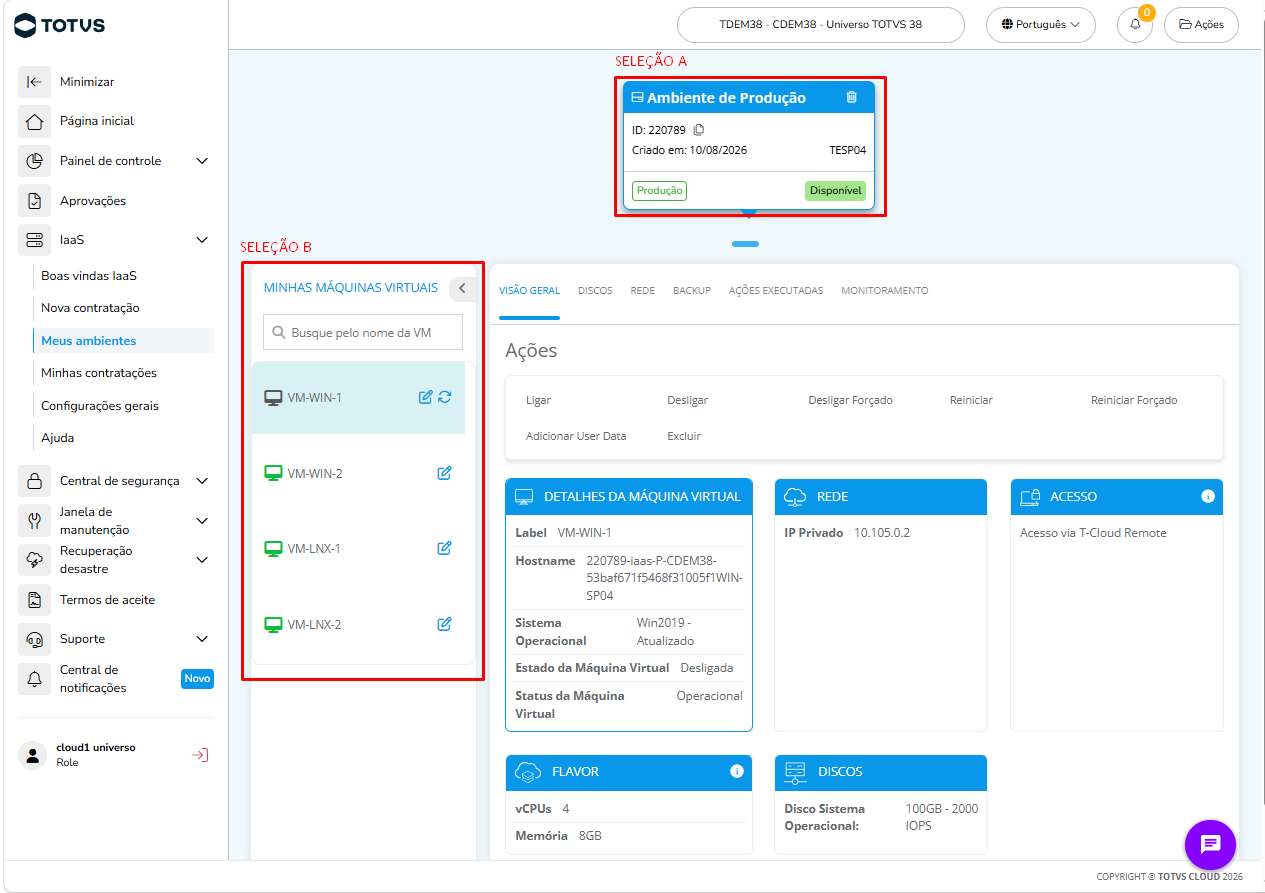Open the TDEM38 - CDEM38 tenant selector
The image size is (1265, 893).
(820, 25)
